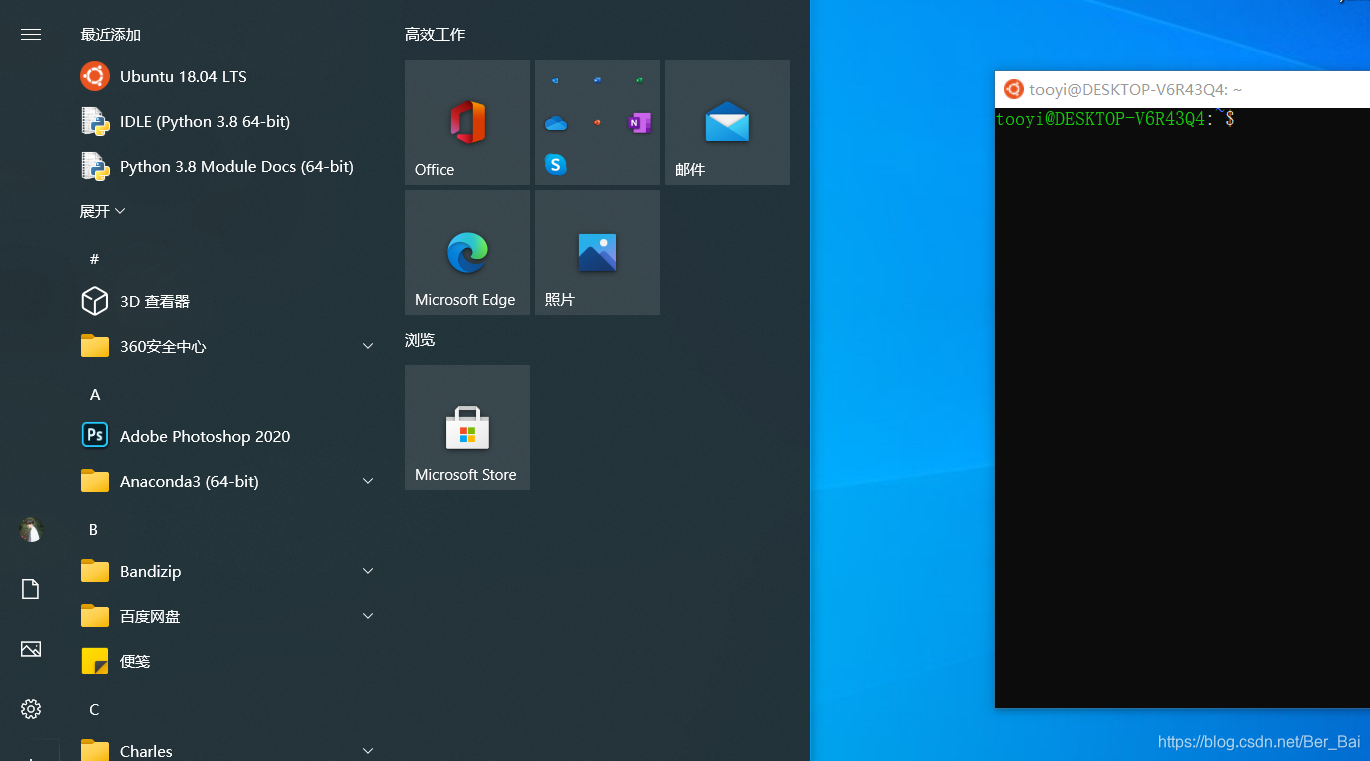1370x761 pixels.
Task: Open Documents from the Start sidebar
Action: (x=30, y=589)
